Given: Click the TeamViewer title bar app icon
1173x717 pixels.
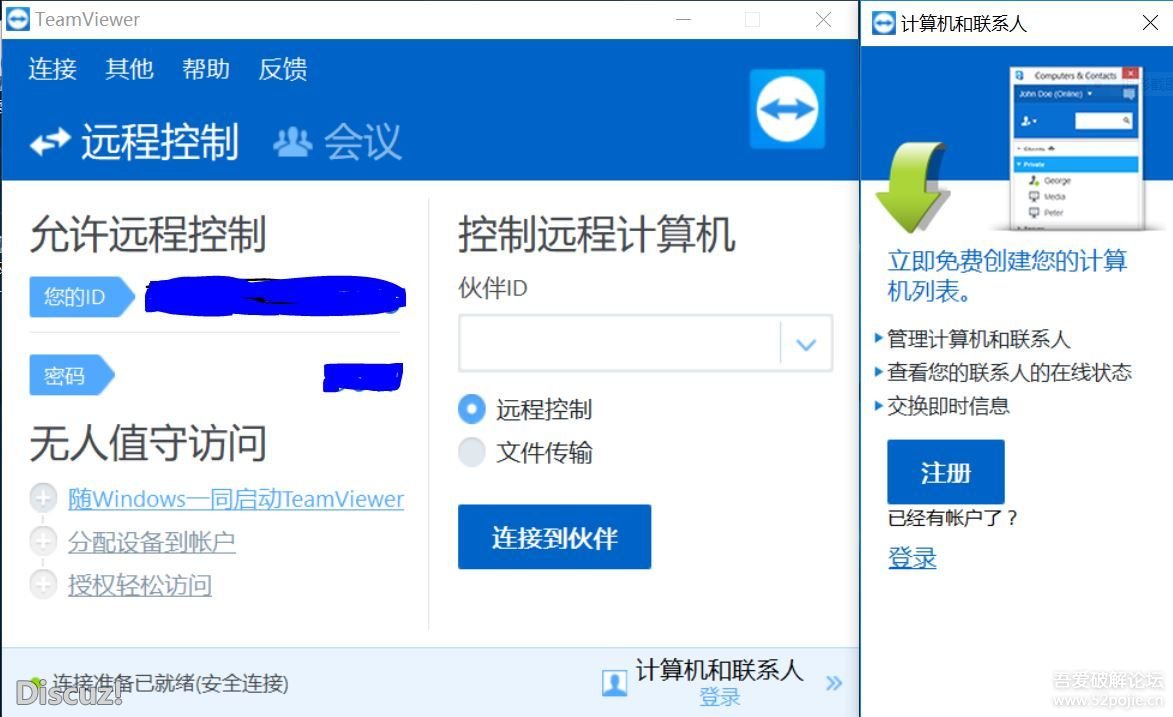Looking at the screenshot, I should pos(18,19).
